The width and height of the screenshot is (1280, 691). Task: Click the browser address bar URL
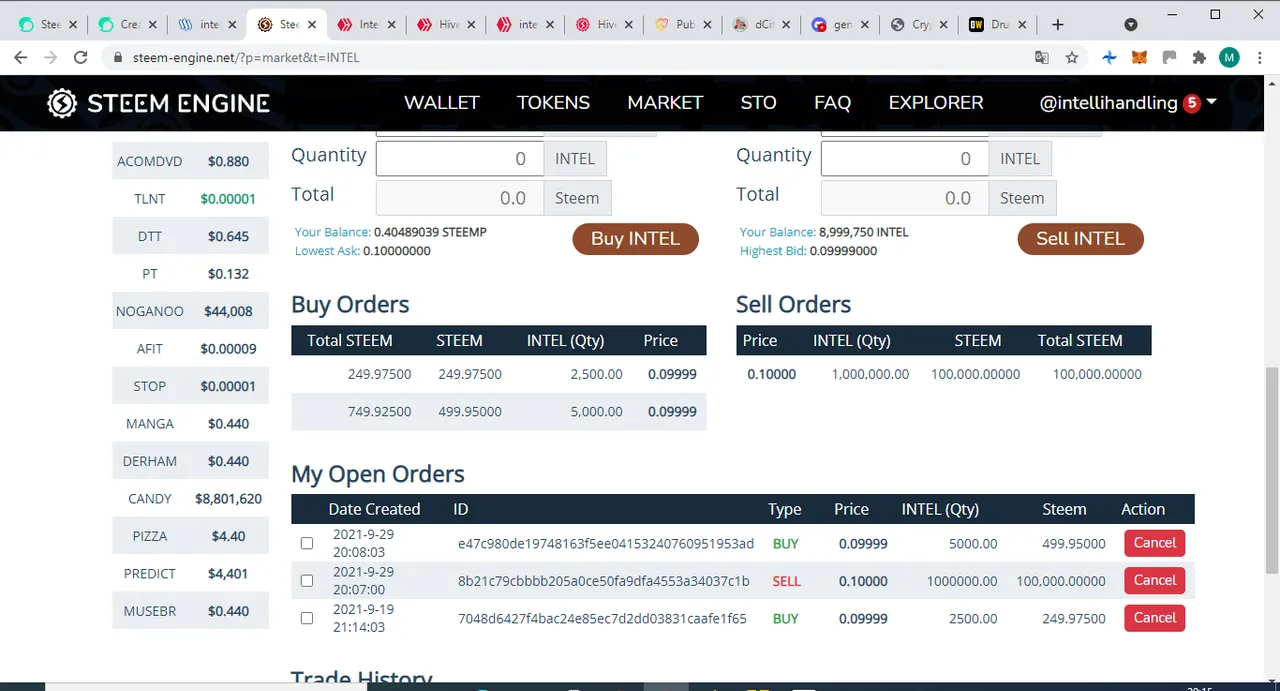[x=246, y=58]
